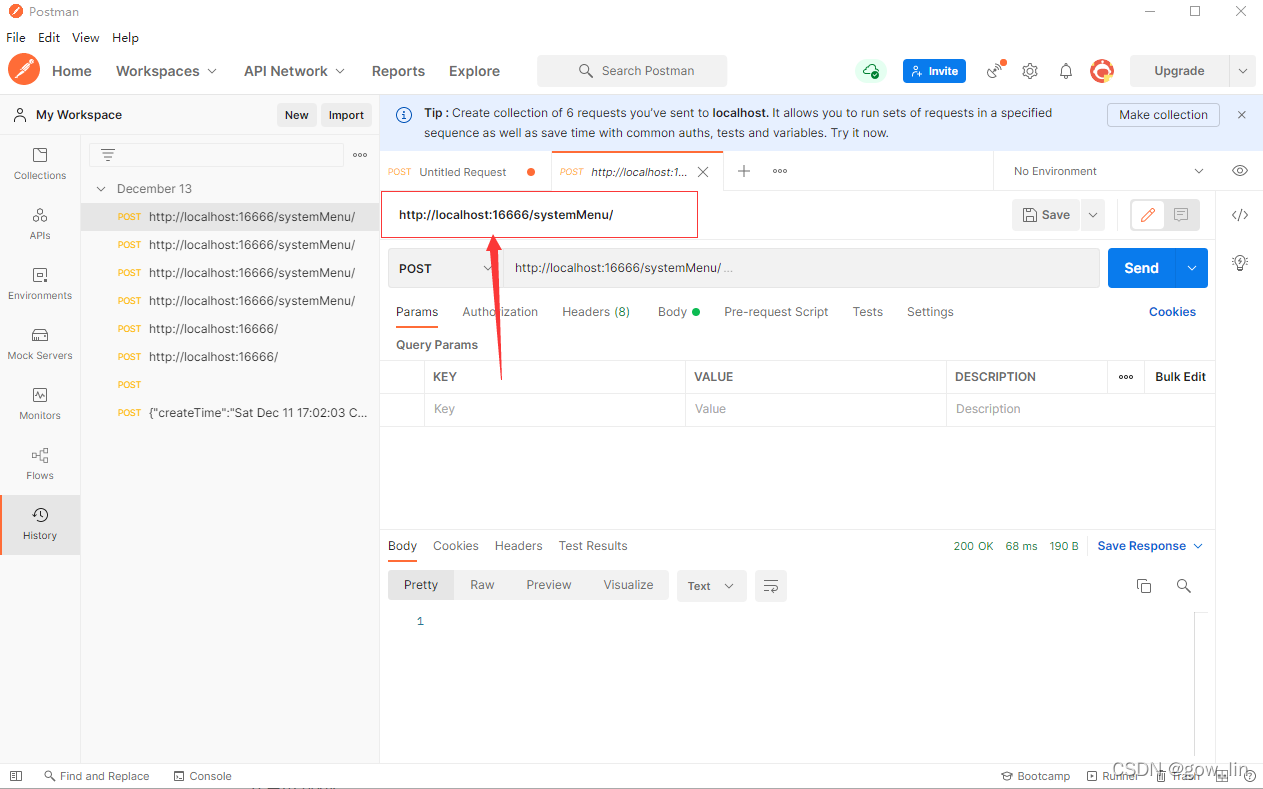Open Environments in the sidebar

(40, 284)
